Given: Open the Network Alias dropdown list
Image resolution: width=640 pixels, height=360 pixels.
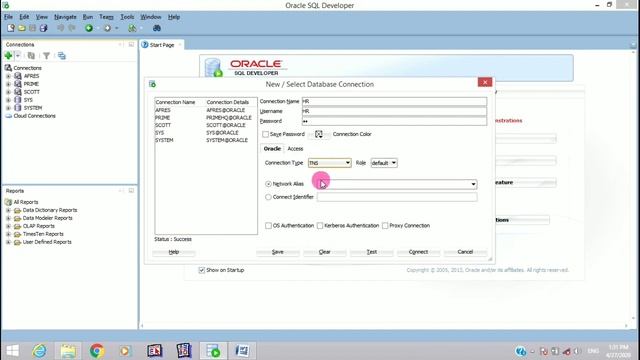Looking at the screenshot, I should [x=473, y=184].
